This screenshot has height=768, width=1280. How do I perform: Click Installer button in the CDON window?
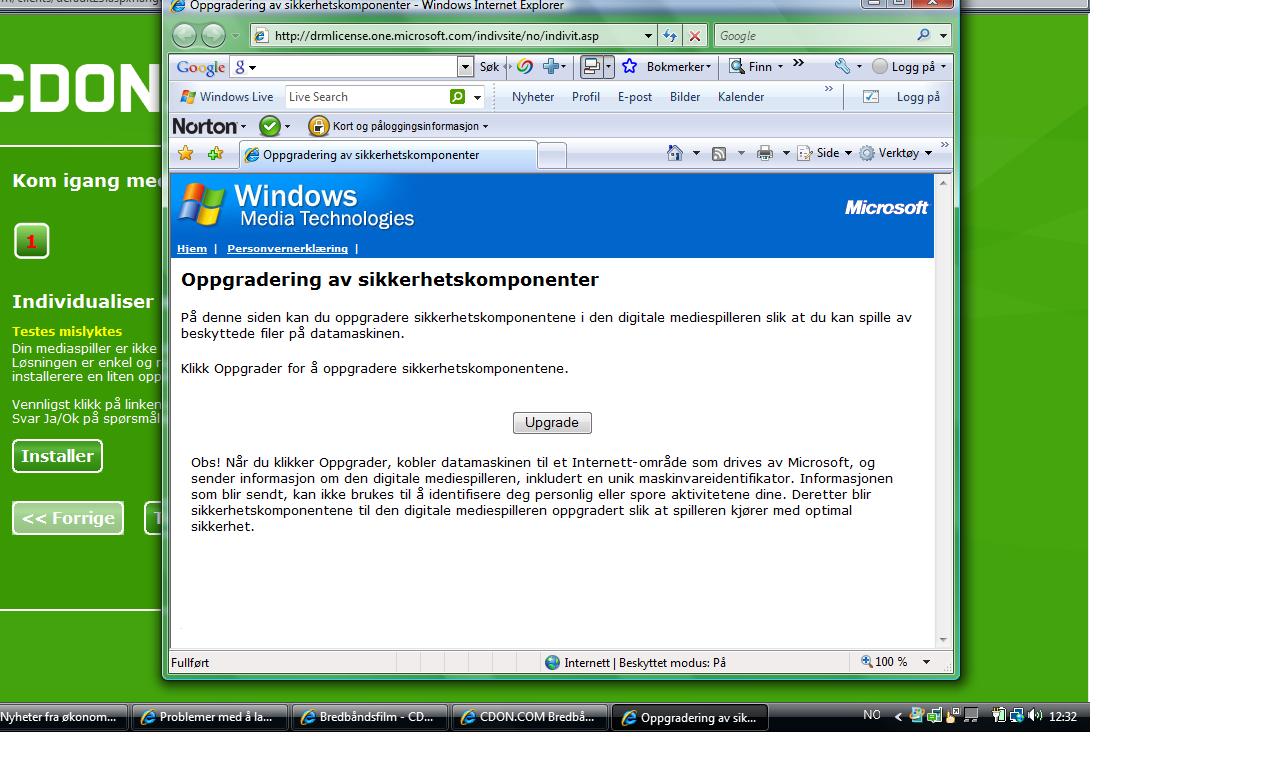click(57, 456)
